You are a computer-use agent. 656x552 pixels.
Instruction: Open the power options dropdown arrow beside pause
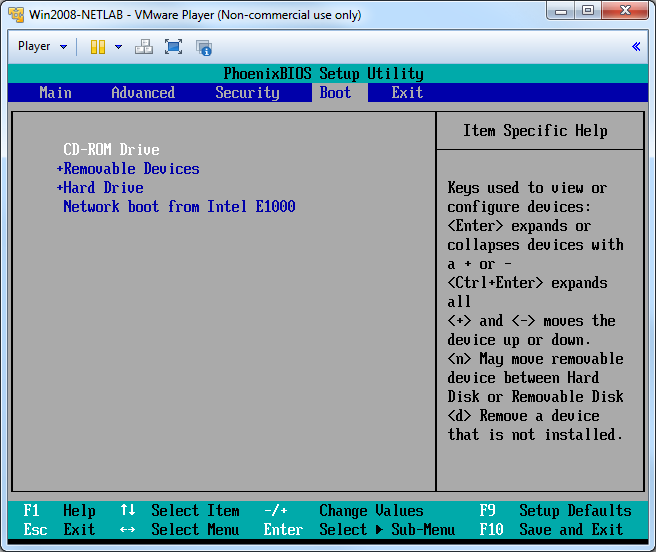(x=119, y=46)
